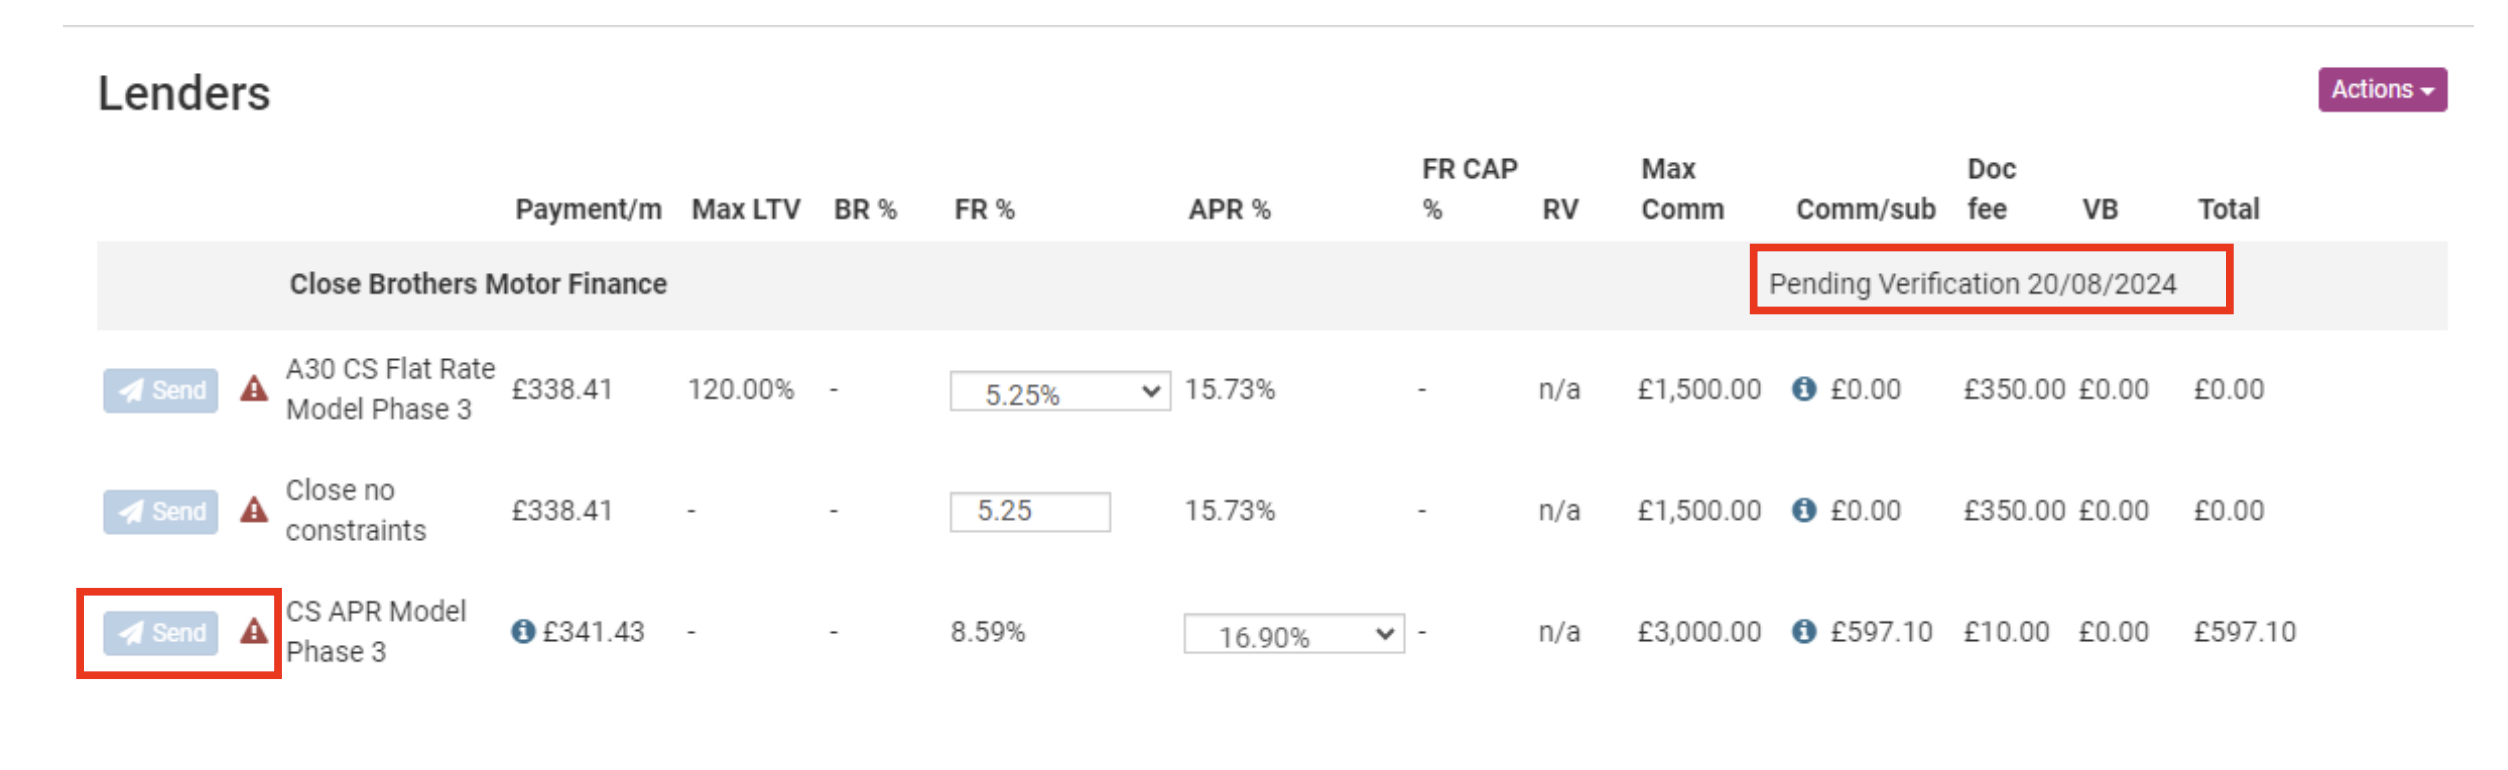2508x770 pixels.
Task: Click the warning triangle on CS APR Model Phase 3 row
Action: point(254,632)
